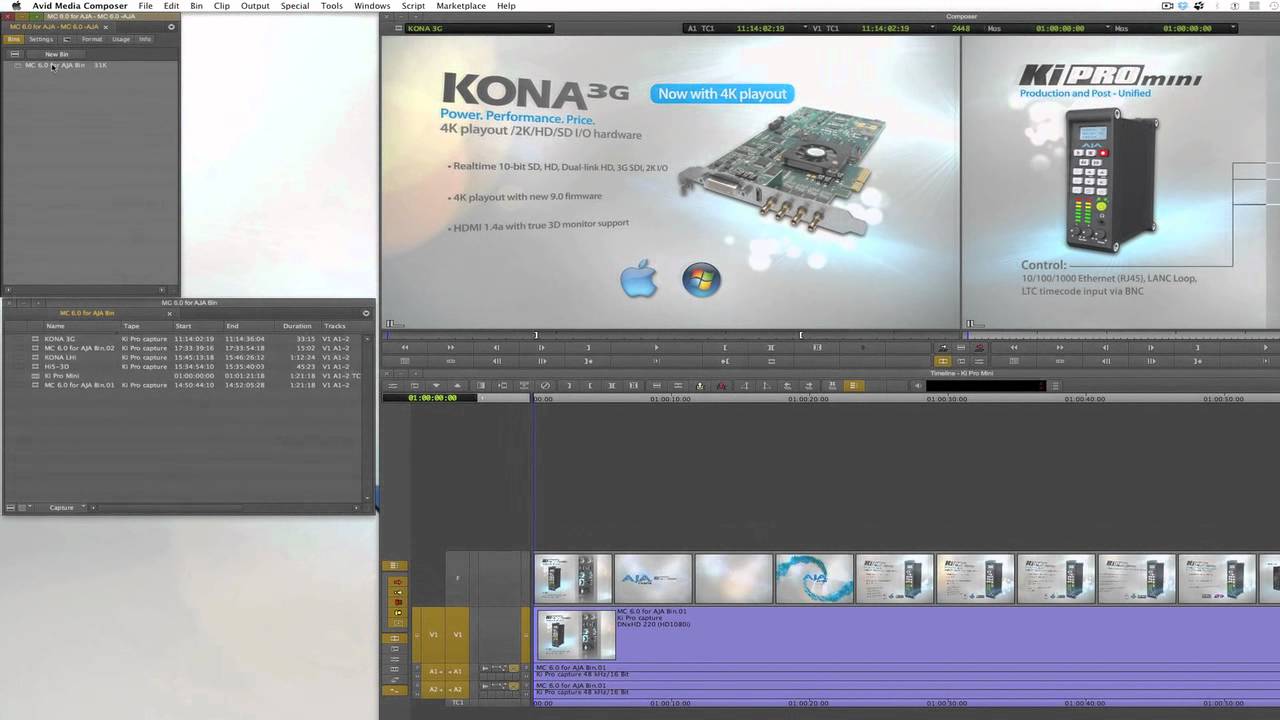
Task: Toggle the yellow Ripple Trim smart tool
Action: tap(397, 612)
